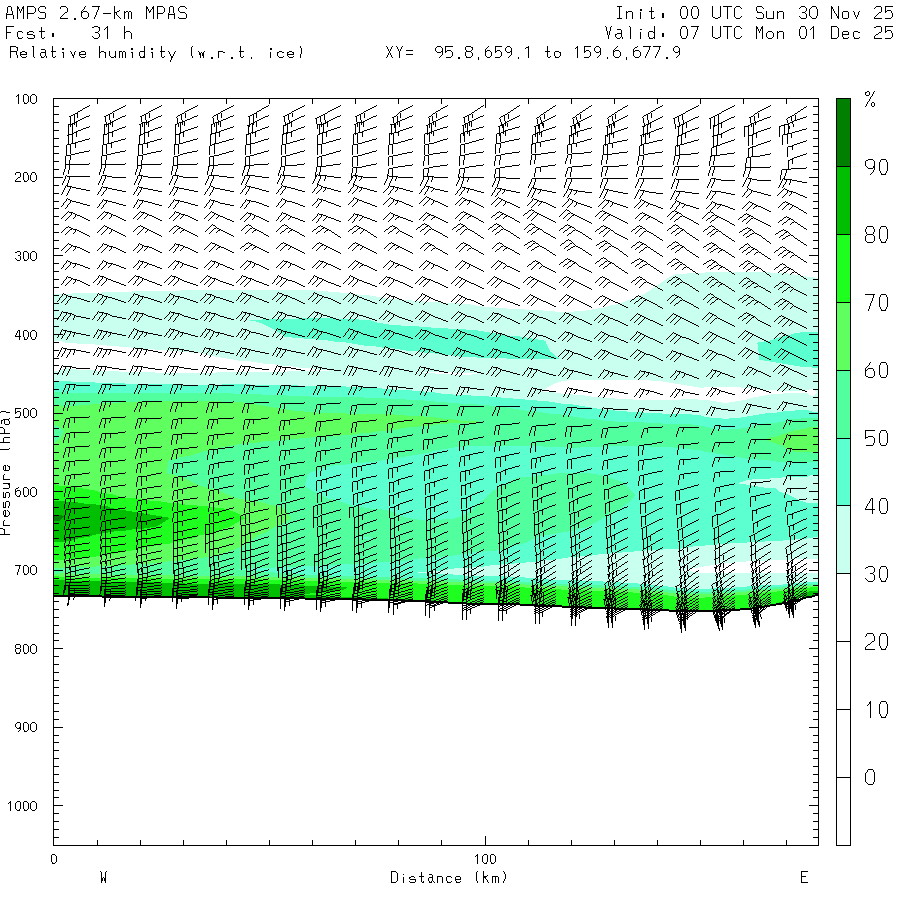Select the colorbar segment between 50 and 60
Viewport: 900px width, 900px height.
(x=843, y=404)
